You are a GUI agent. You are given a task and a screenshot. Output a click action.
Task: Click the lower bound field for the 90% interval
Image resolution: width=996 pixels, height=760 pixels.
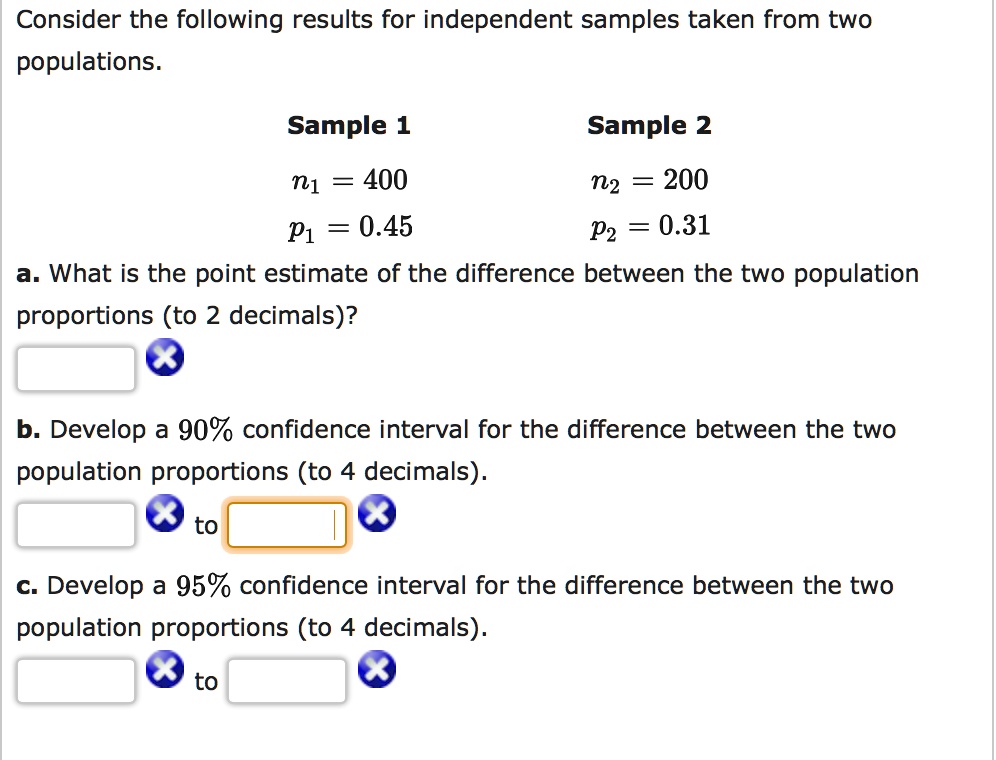(75, 522)
